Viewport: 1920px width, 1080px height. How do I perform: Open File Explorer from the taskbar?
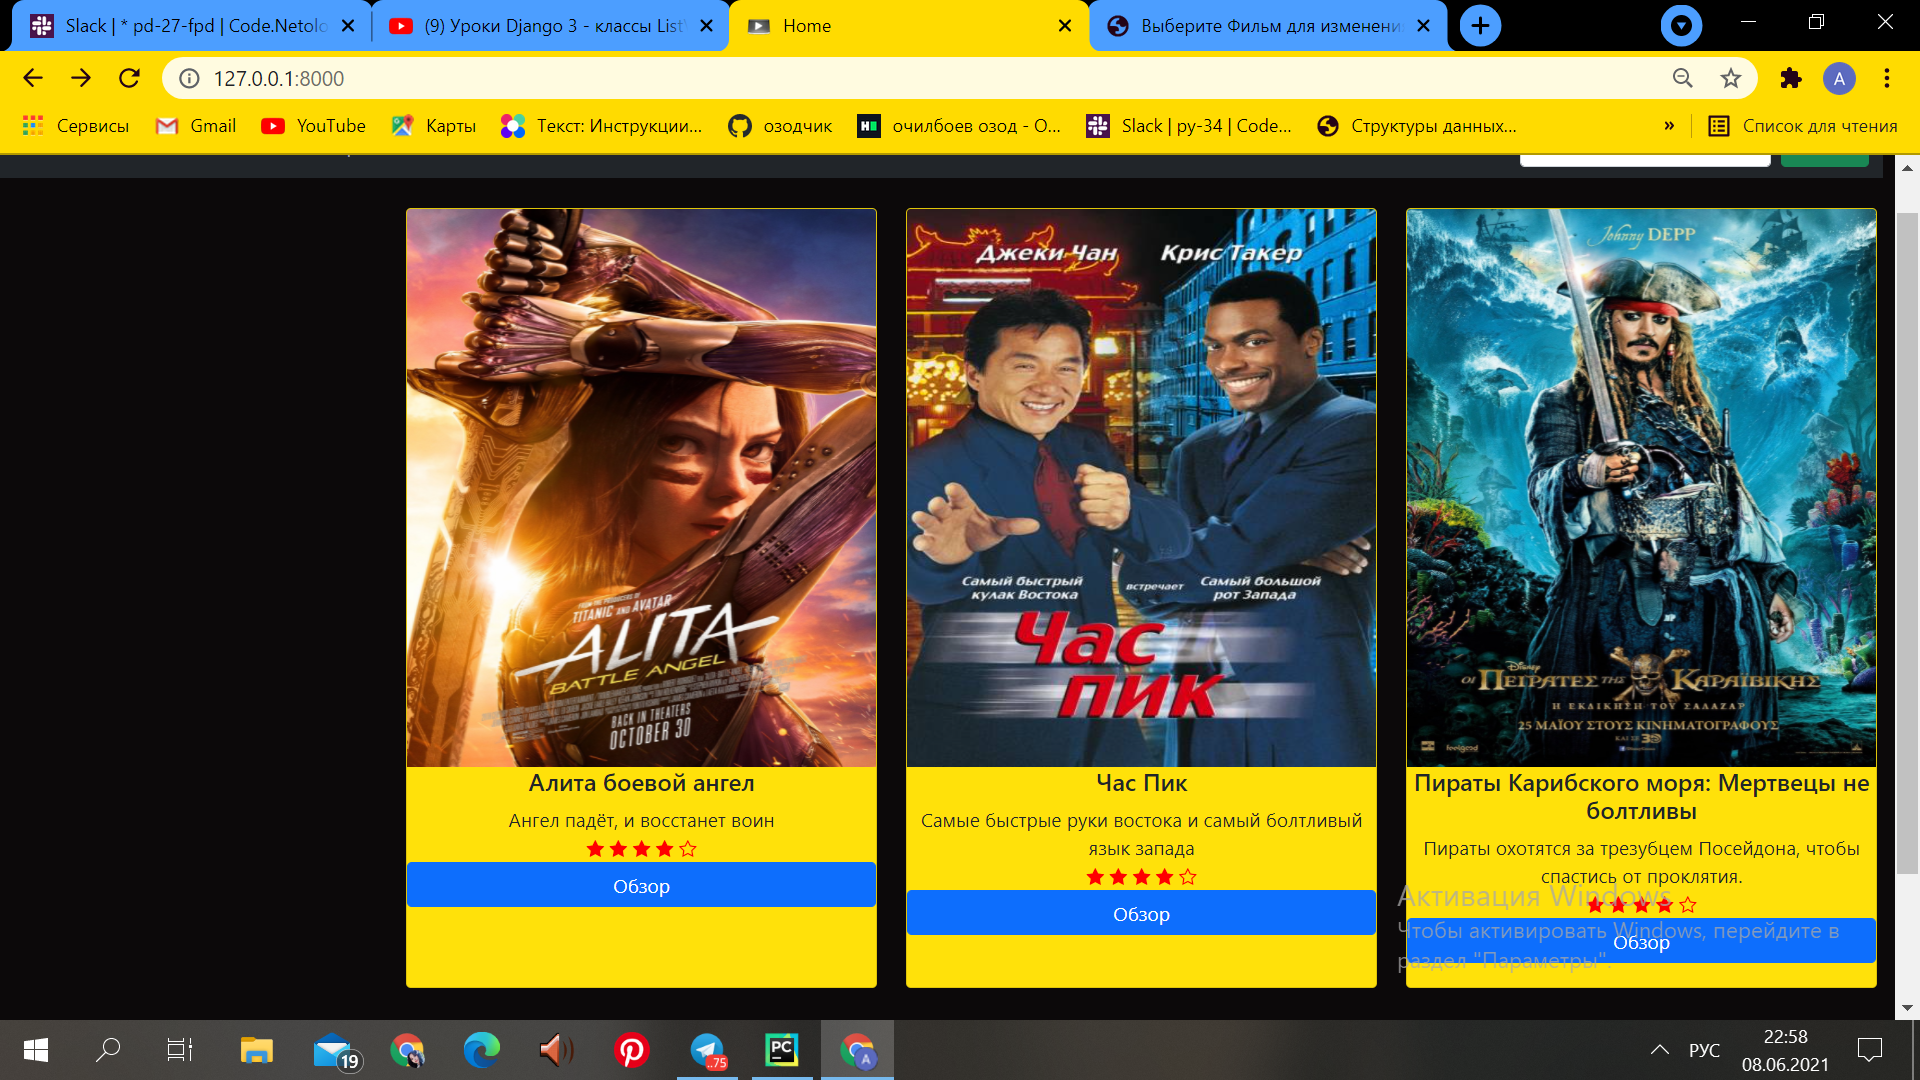click(x=256, y=1050)
